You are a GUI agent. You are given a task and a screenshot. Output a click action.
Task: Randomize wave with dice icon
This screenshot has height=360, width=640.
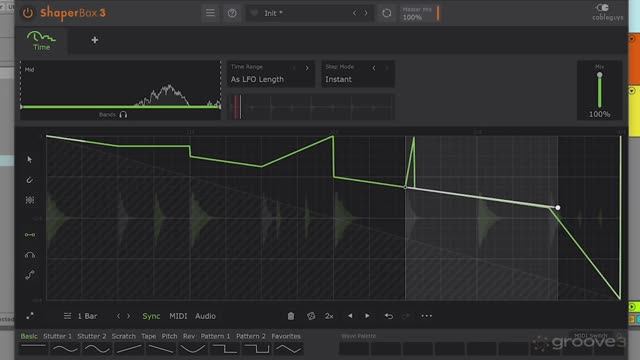click(x=311, y=316)
